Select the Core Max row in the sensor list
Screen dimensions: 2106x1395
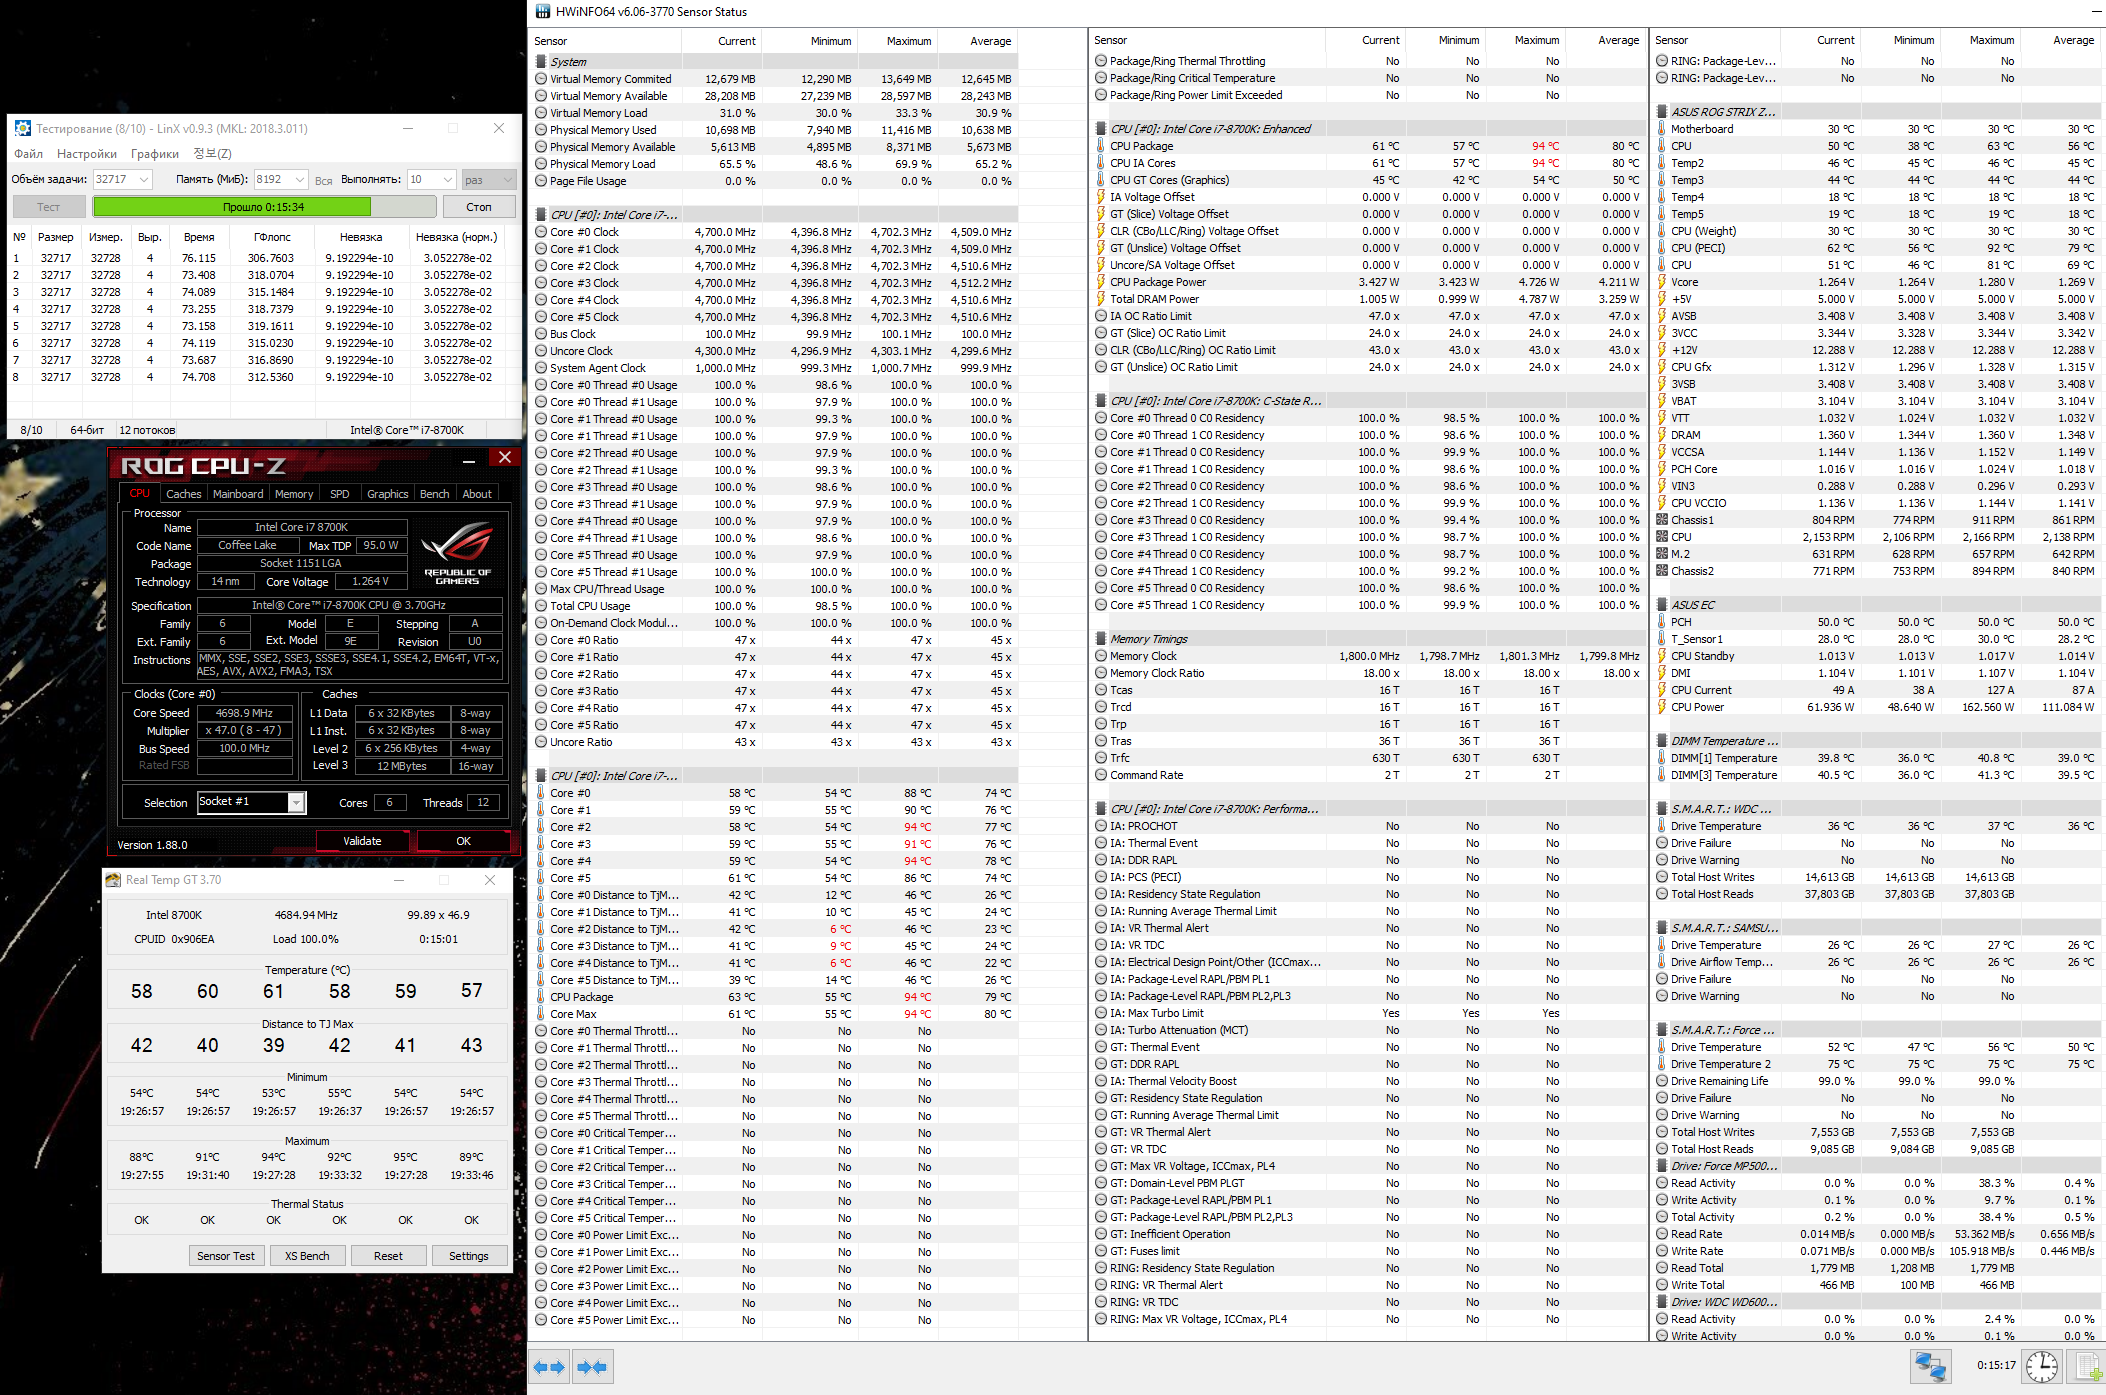coord(573,1014)
